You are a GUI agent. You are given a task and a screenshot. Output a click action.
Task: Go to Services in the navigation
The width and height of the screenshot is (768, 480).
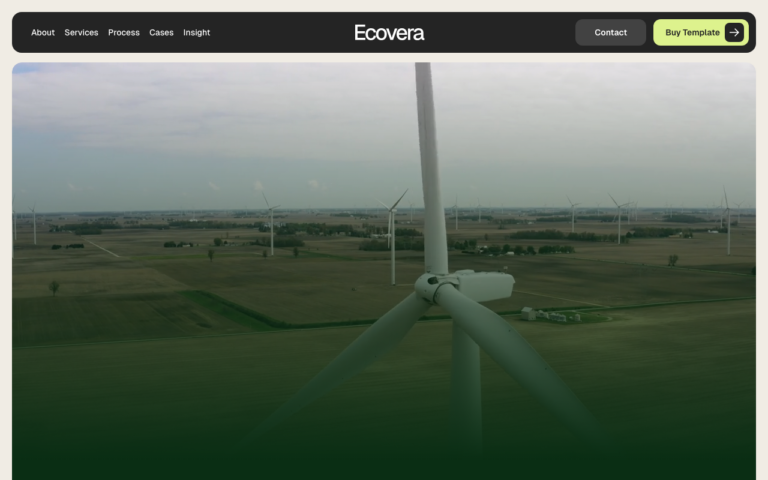(x=81, y=32)
